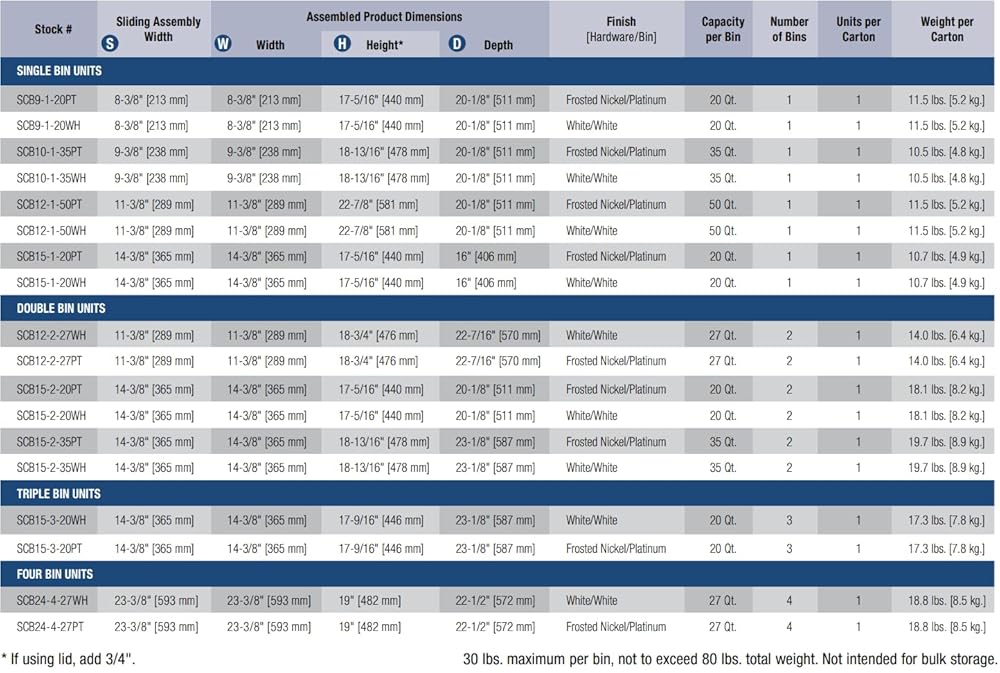Click the Units per Carton header
This screenshot has height=673, width=1000.
point(857,29)
